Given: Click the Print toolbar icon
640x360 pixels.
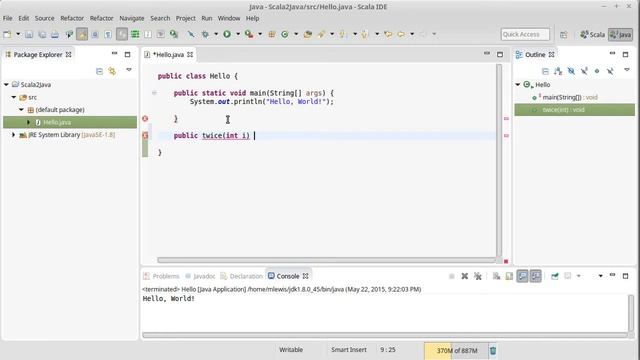Looking at the screenshot, I should tap(55, 34).
